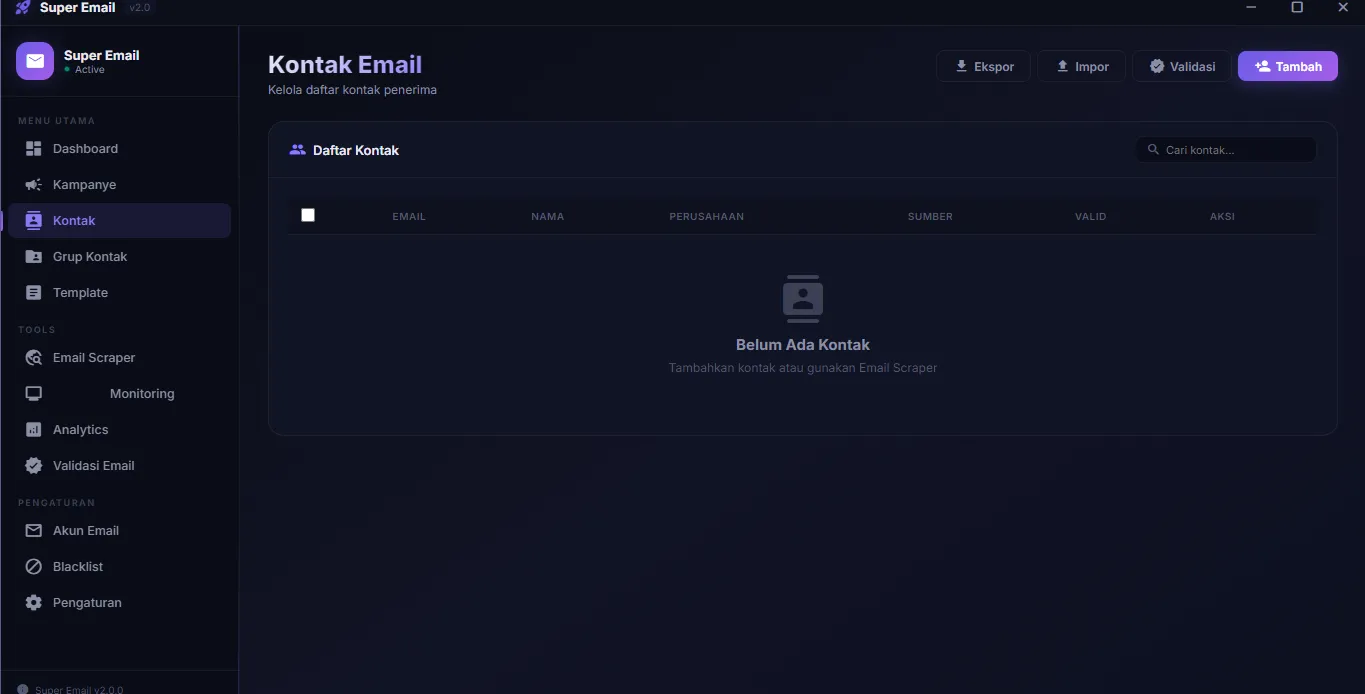
Task: Click the Validasi Email badge icon in sidebar
Action: click(34, 466)
